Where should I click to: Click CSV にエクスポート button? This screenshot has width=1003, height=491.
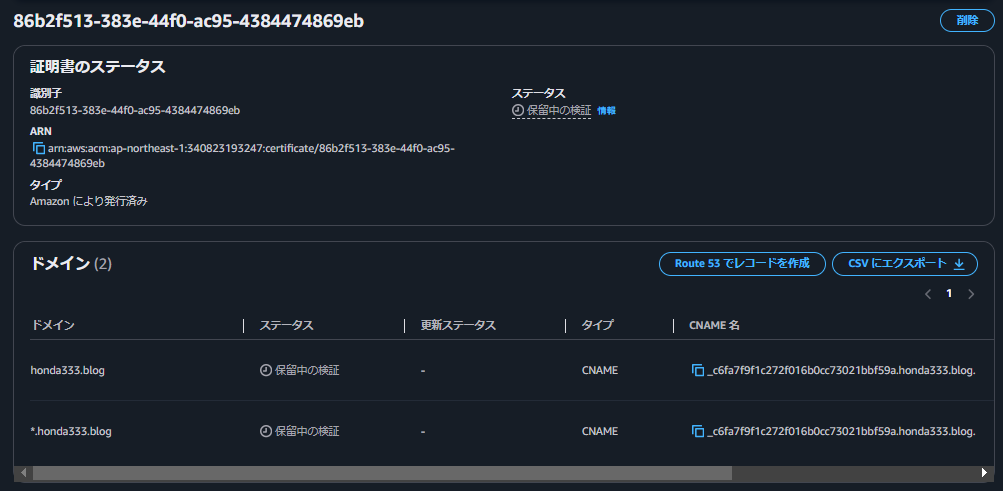click(904, 264)
